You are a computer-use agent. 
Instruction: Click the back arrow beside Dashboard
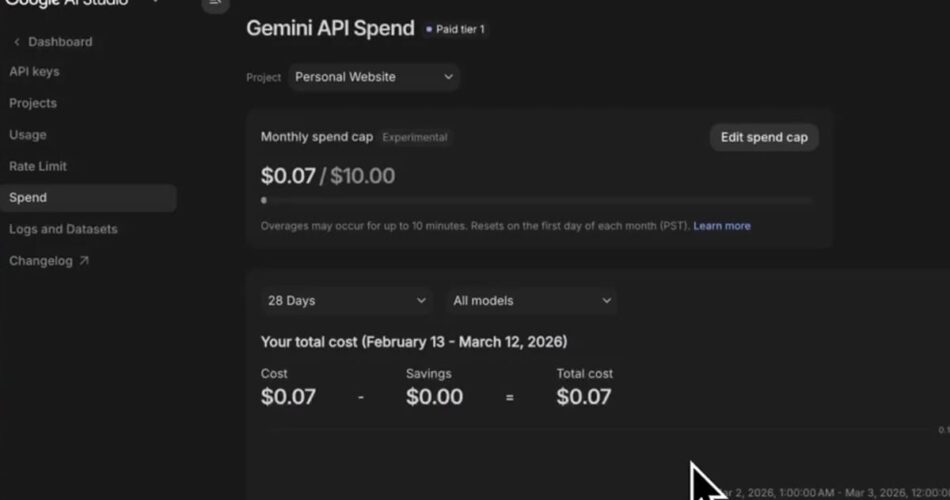[17, 42]
